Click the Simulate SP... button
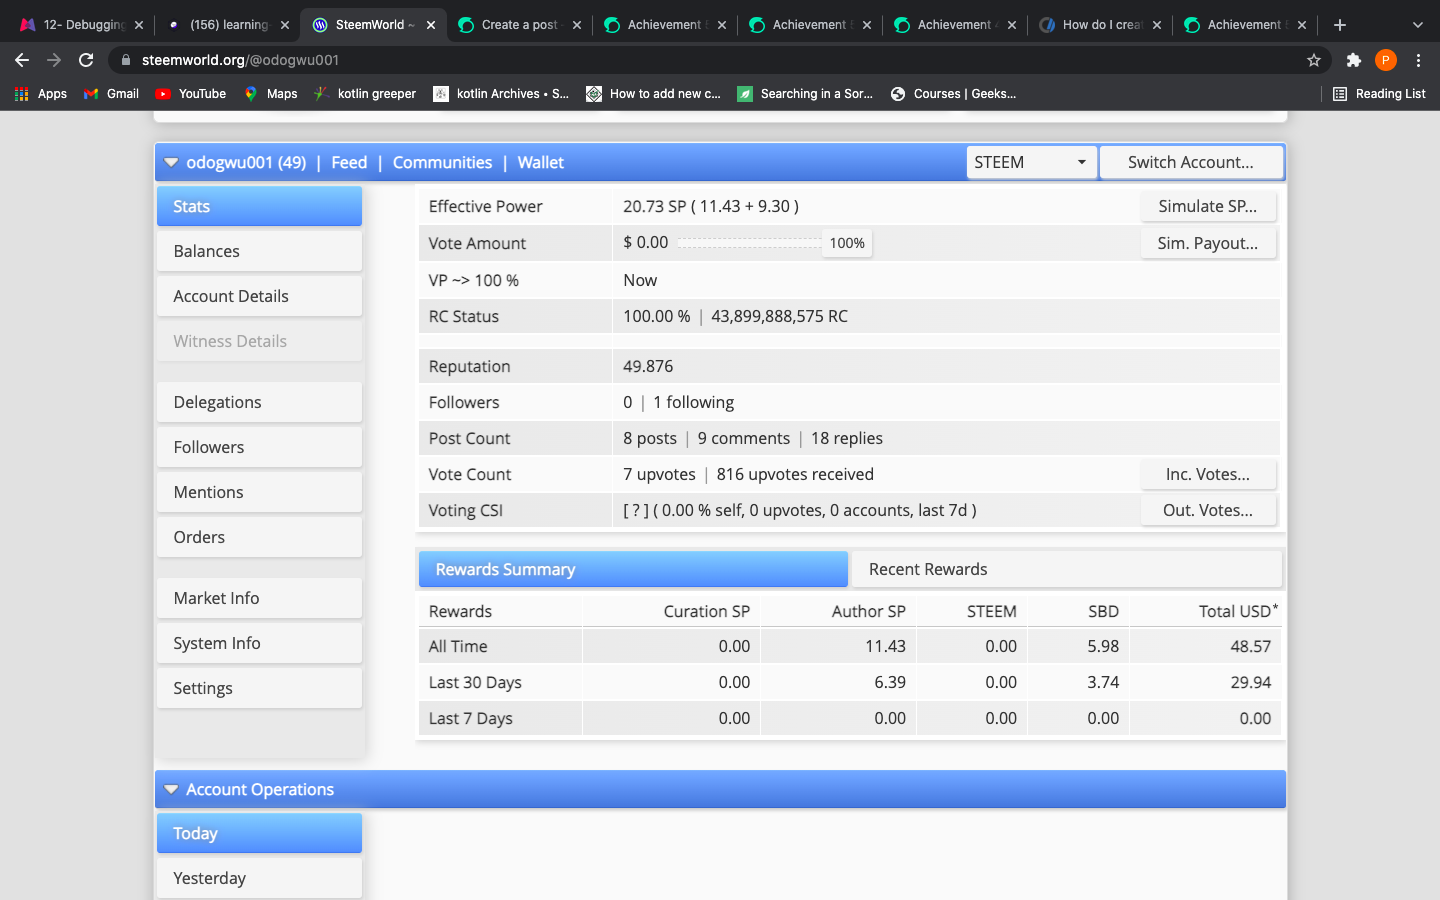Viewport: 1440px width, 900px height. tap(1208, 206)
